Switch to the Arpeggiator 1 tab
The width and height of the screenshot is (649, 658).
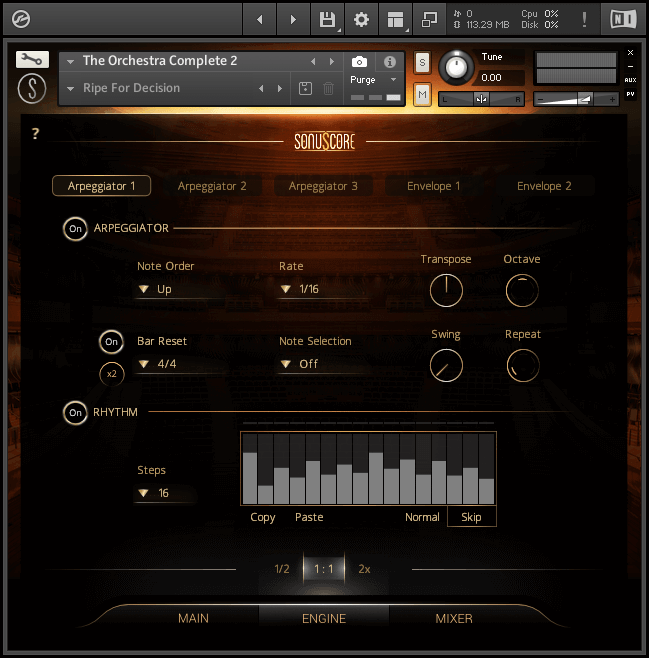click(x=102, y=186)
